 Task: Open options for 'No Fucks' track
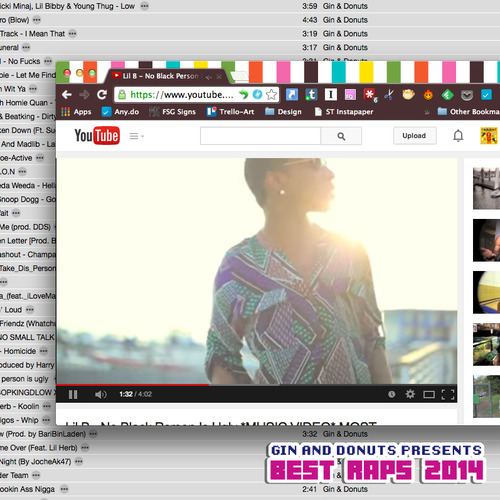[x=48, y=61]
